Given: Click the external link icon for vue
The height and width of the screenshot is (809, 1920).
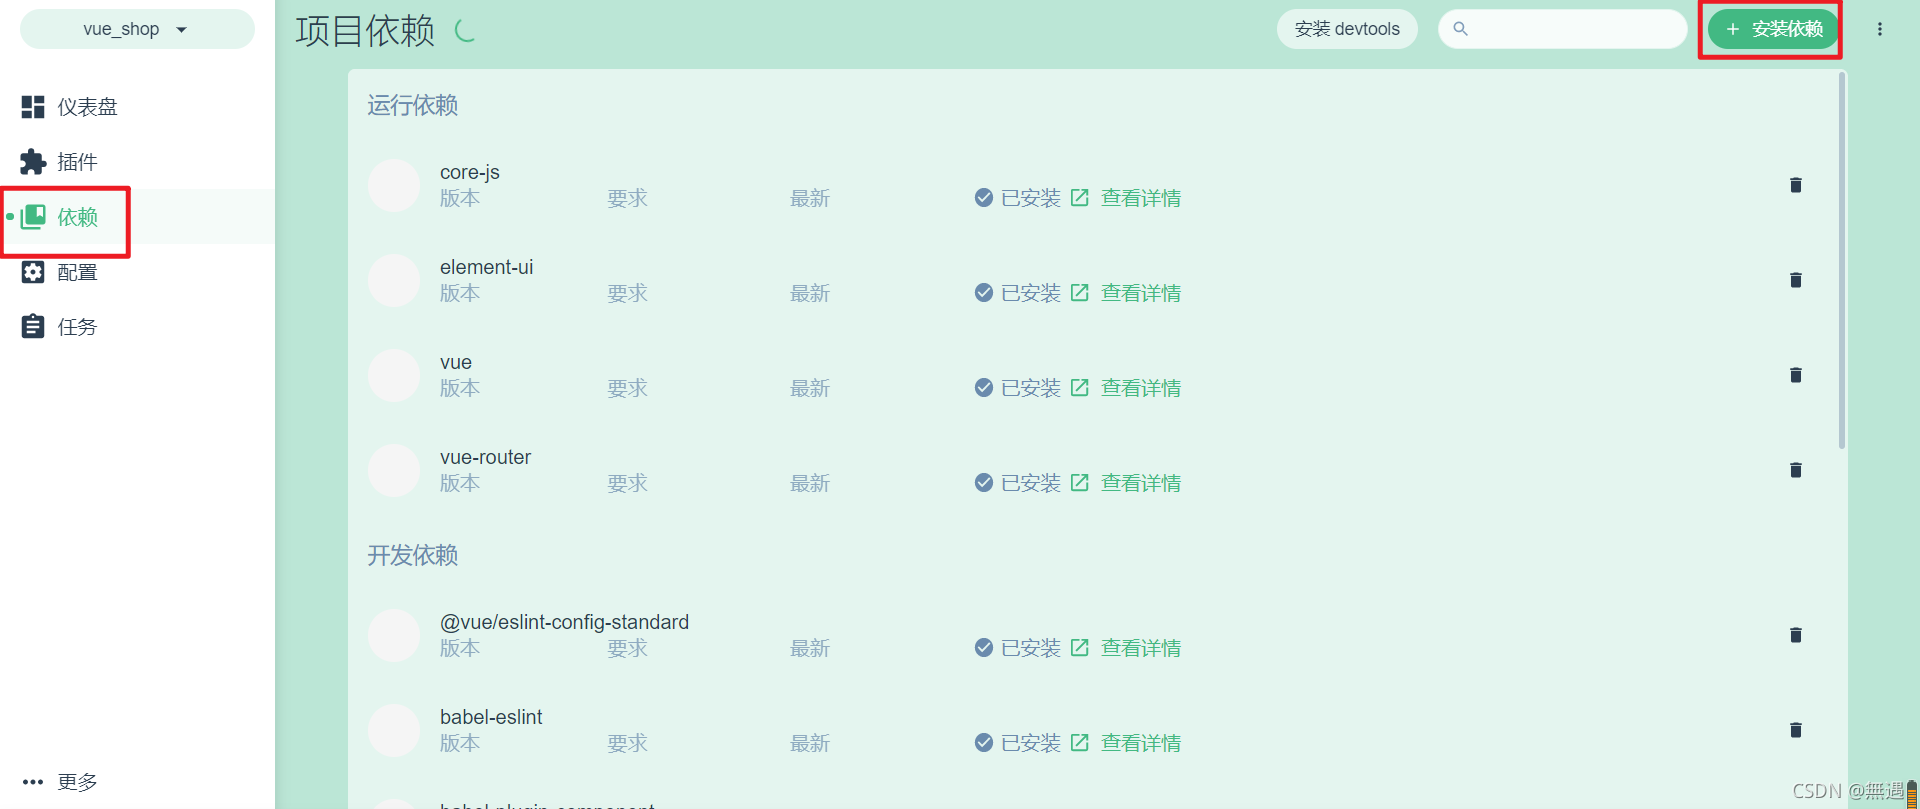Looking at the screenshot, I should click(1080, 387).
